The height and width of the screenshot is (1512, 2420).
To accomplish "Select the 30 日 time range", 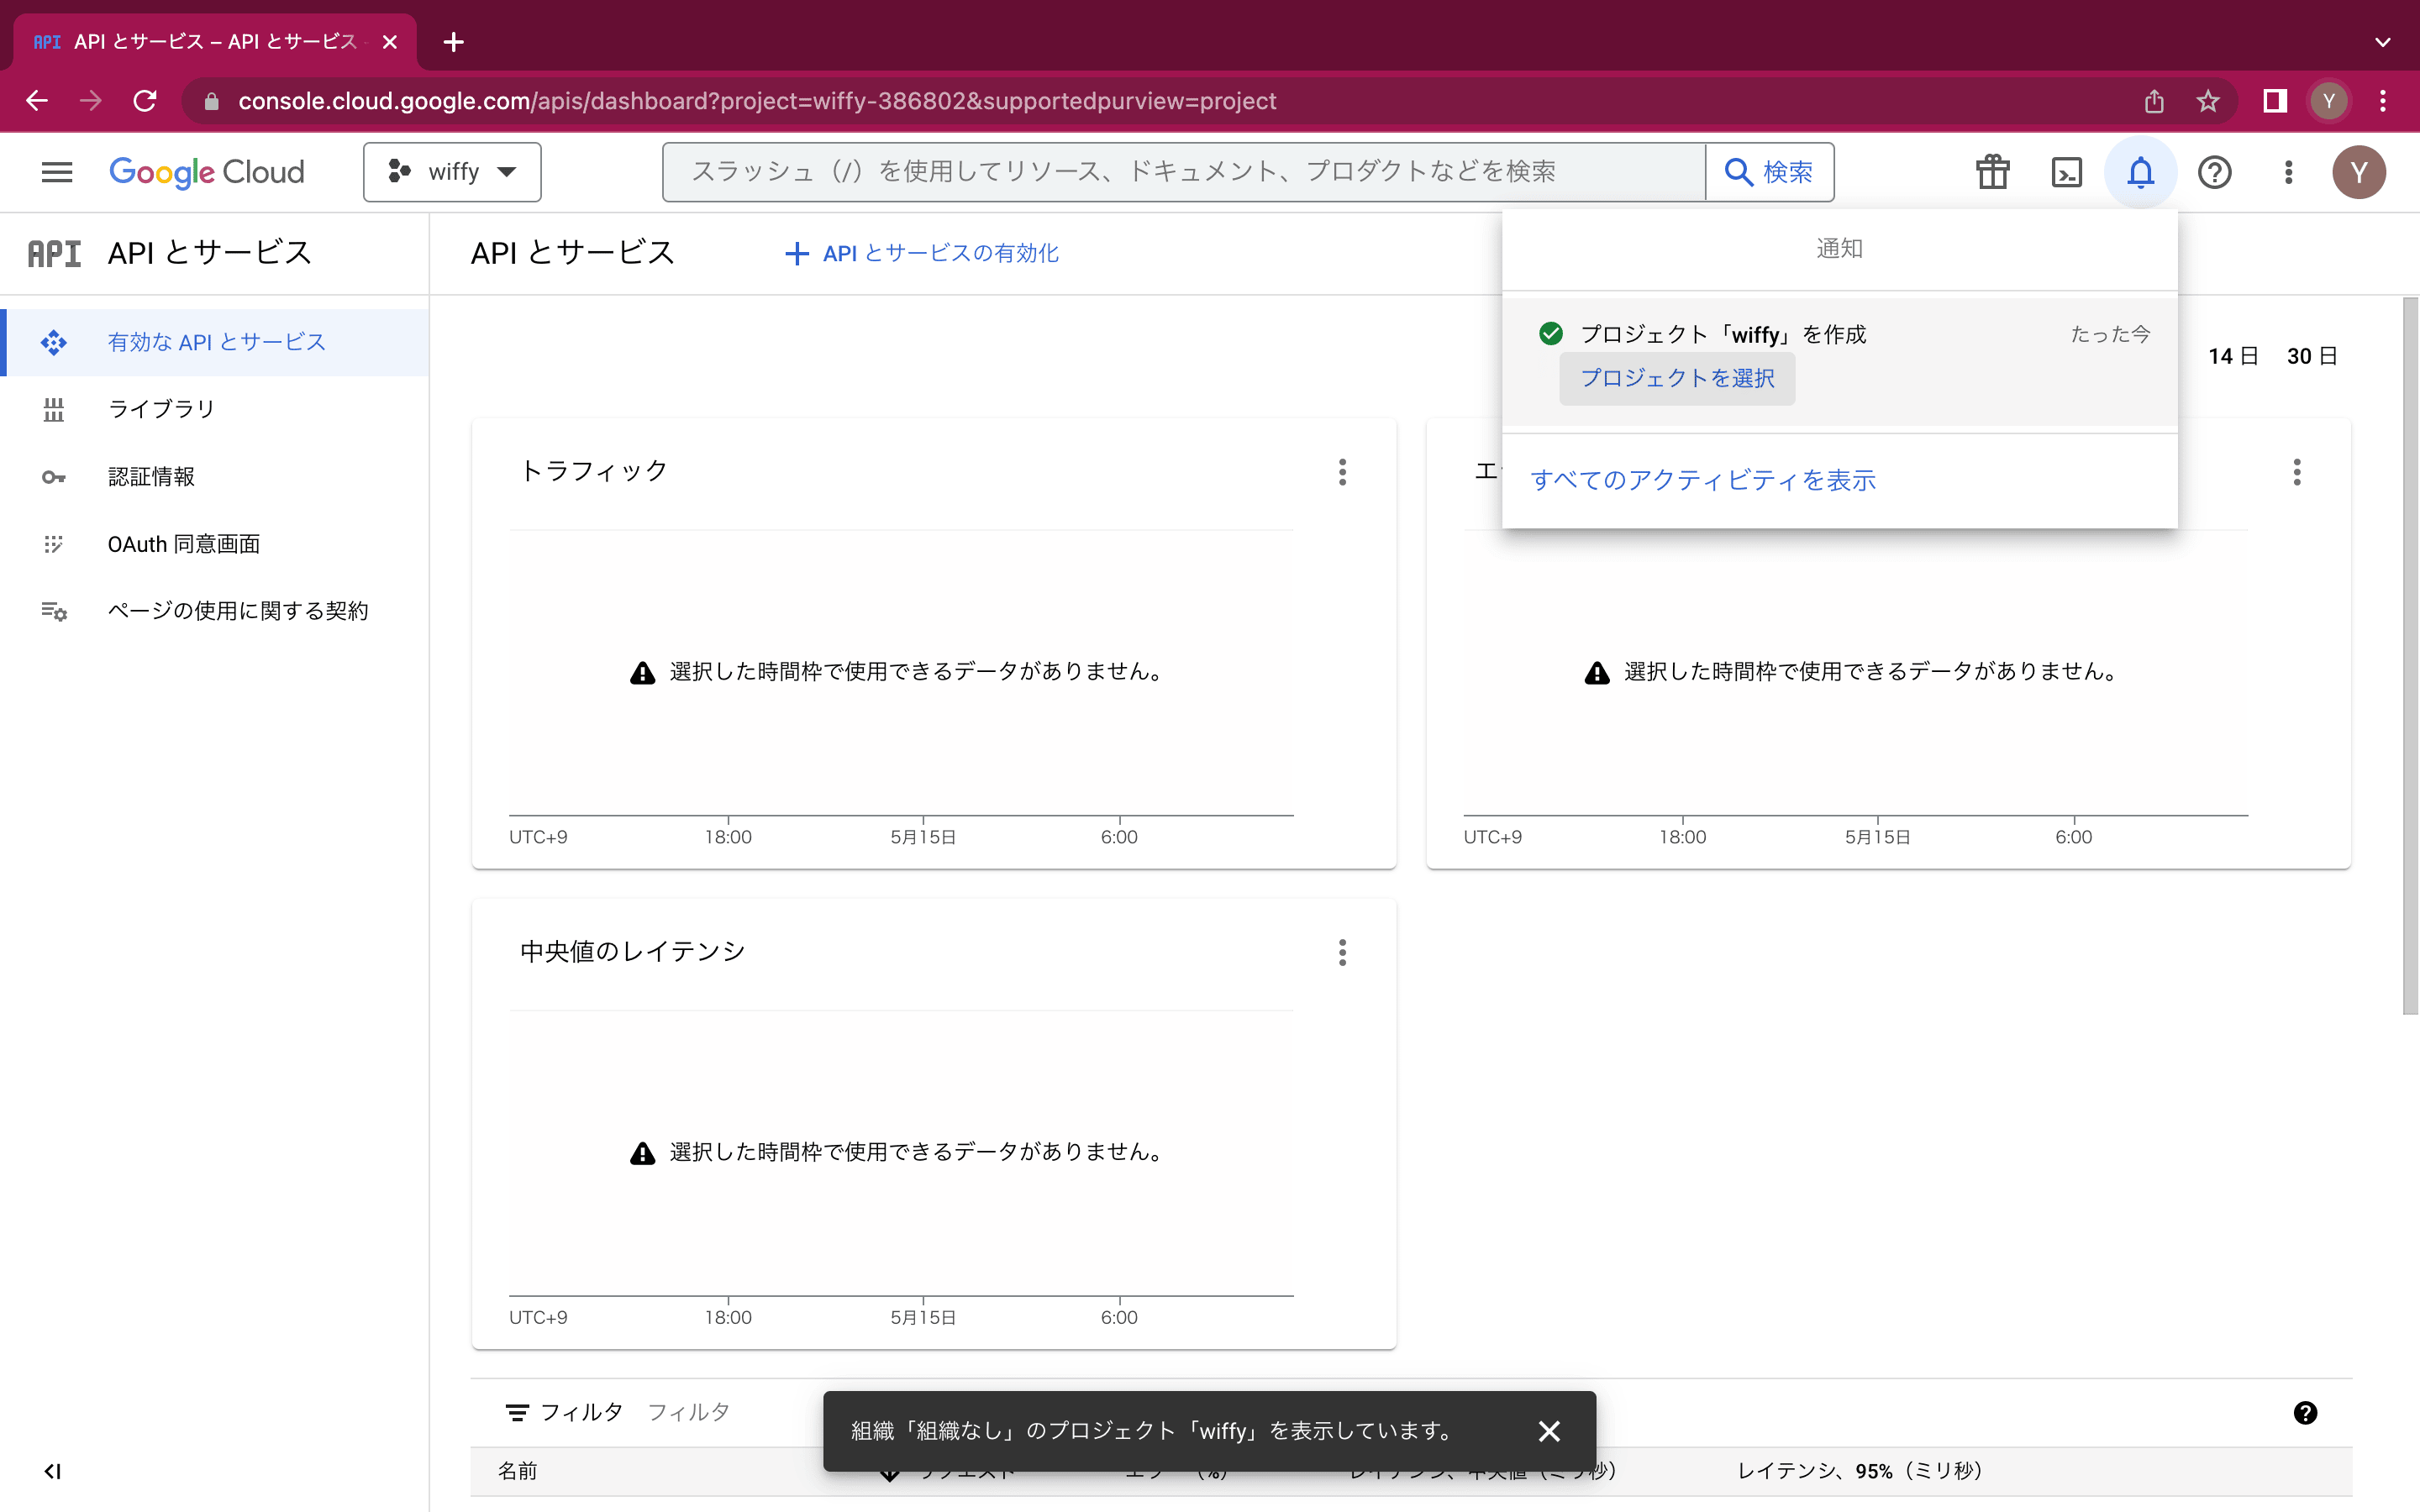I will coord(2312,356).
